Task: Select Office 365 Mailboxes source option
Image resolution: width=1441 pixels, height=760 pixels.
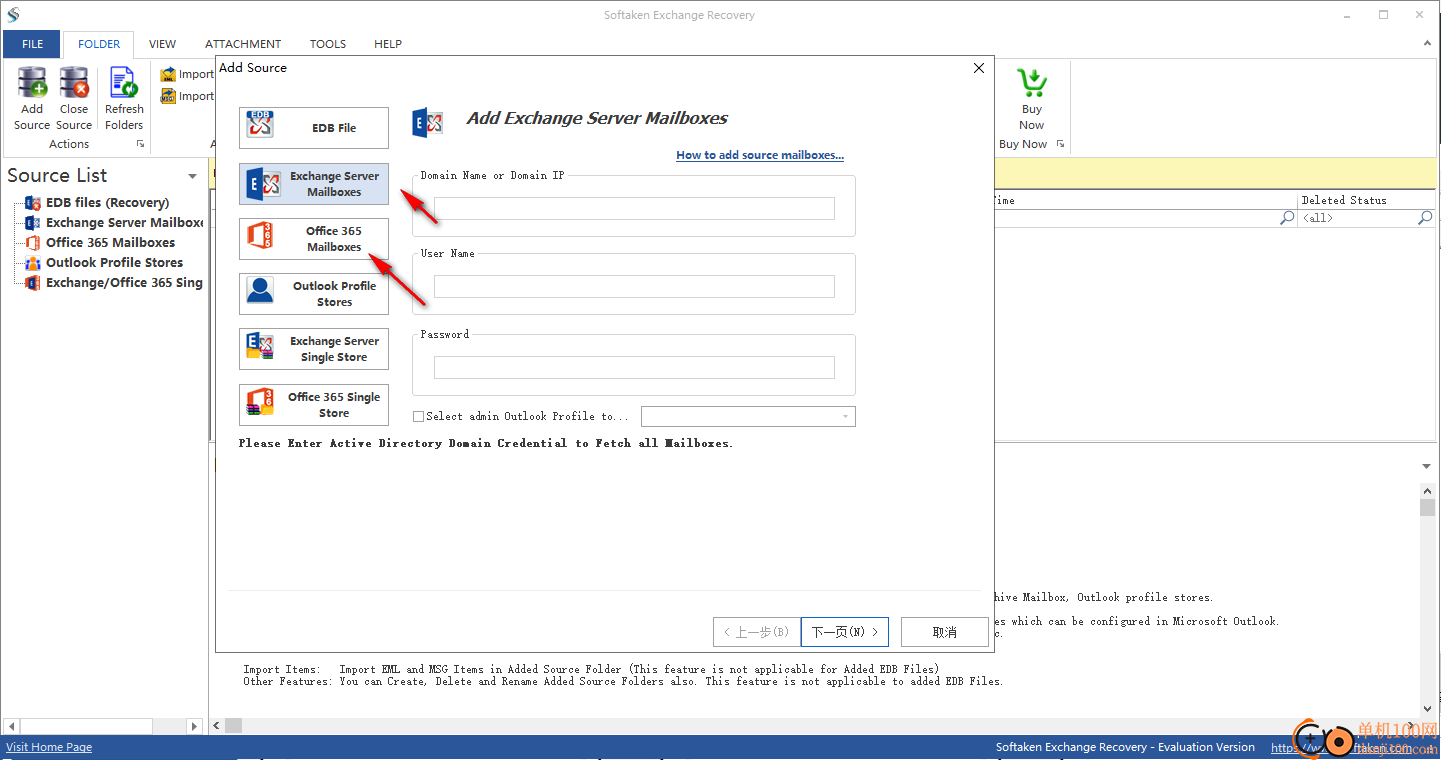Action: pyautogui.click(x=314, y=239)
